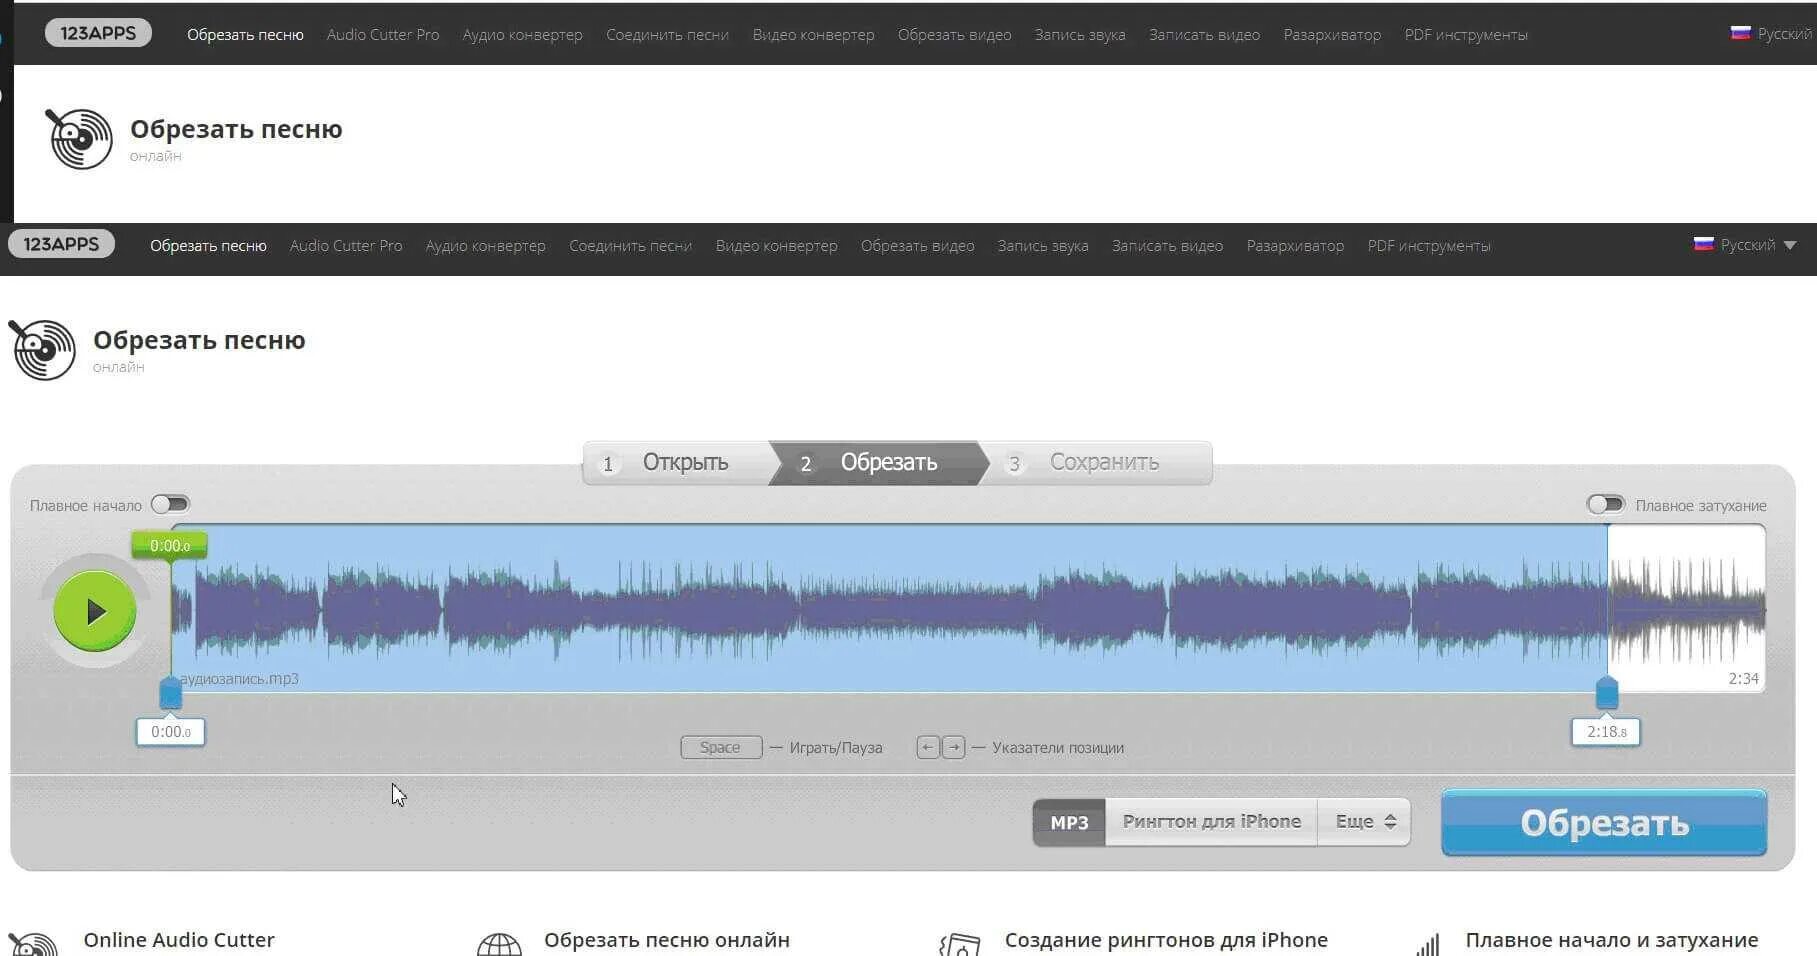
Task: Select step 2 Обрезать tab
Action: pos(878,463)
